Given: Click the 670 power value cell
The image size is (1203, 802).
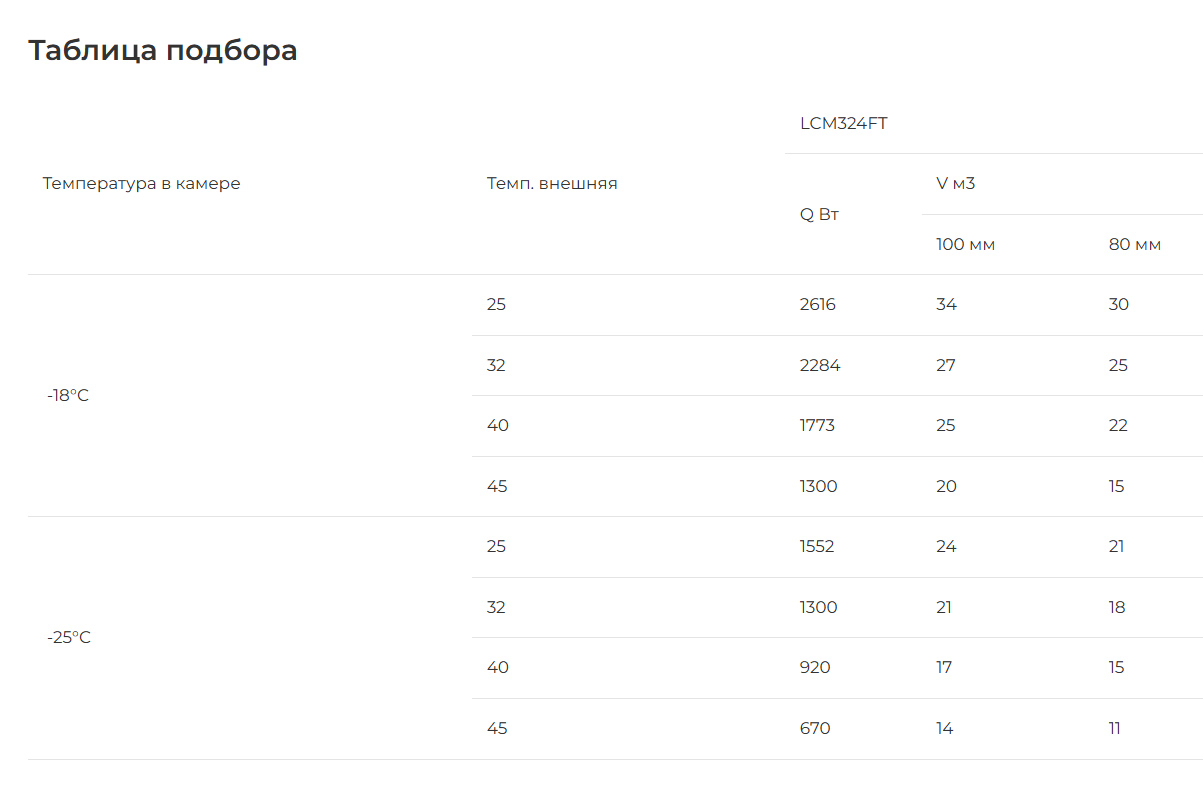Looking at the screenshot, I should (x=815, y=729).
